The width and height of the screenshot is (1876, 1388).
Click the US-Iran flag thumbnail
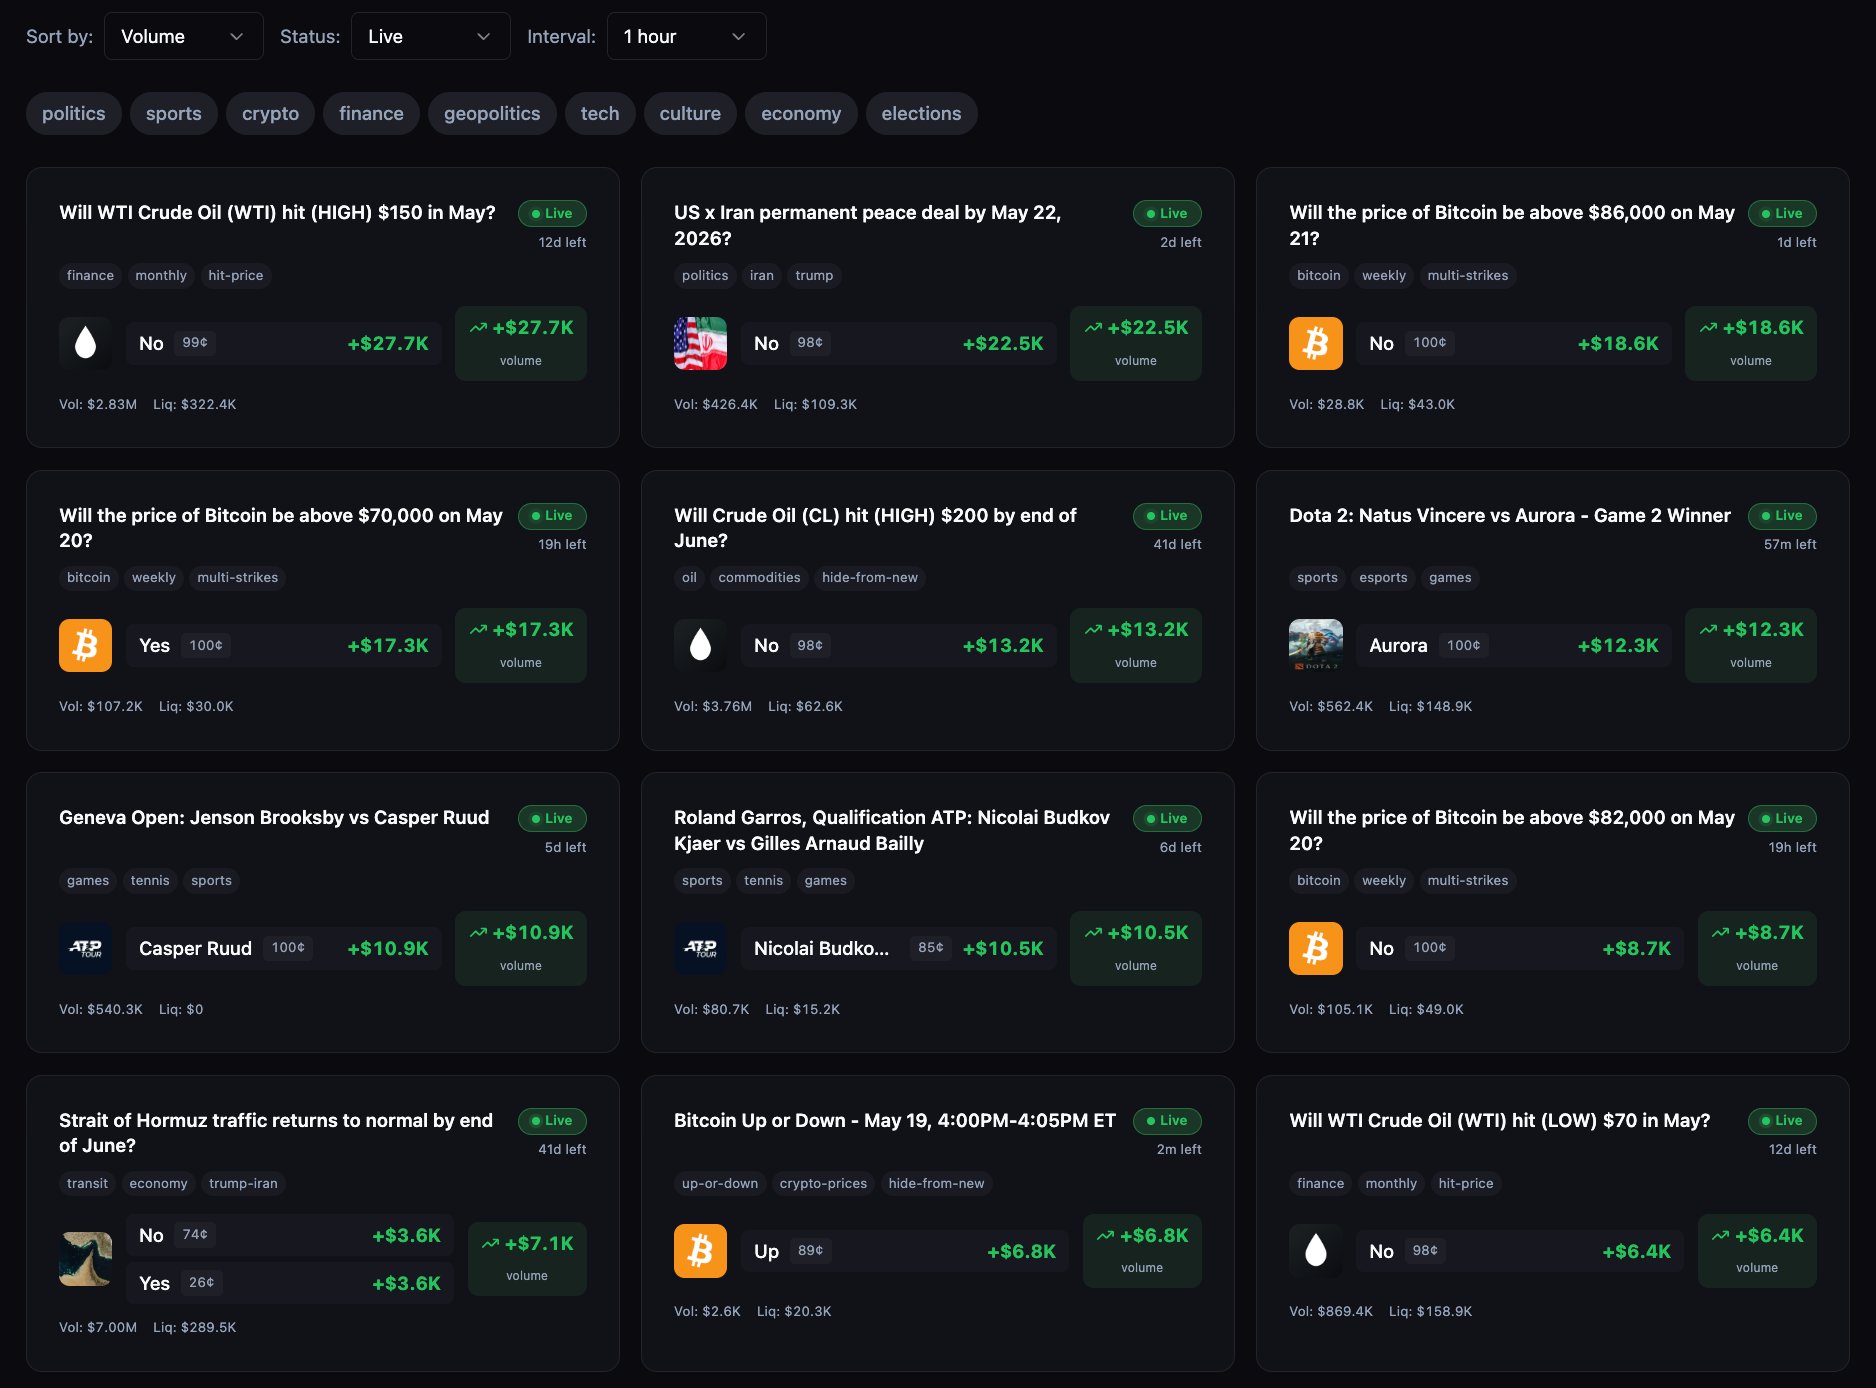coord(701,343)
